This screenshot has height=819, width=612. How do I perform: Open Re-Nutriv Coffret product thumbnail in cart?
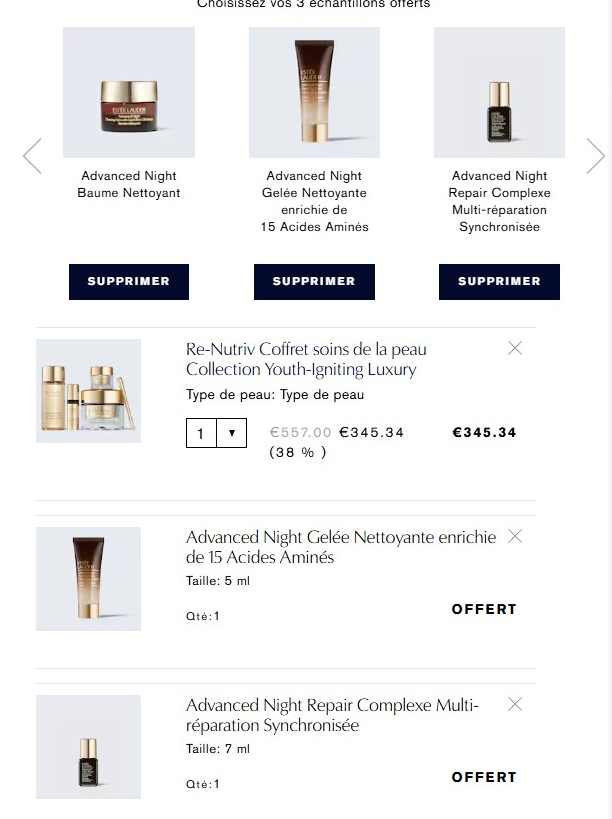coord(88,391)
